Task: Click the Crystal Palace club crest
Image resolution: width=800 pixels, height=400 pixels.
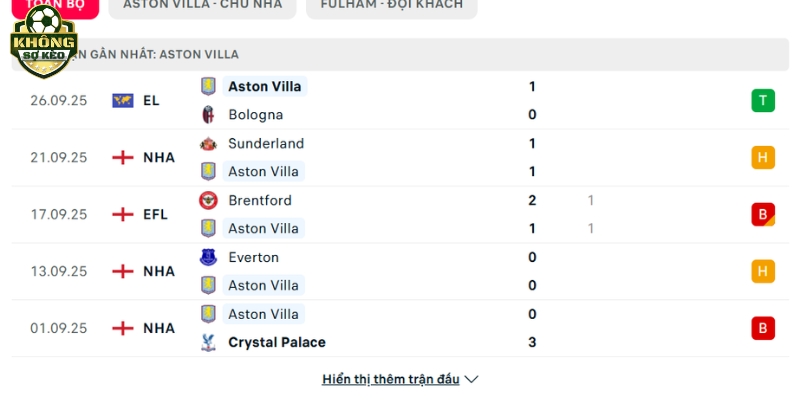Action: tap(208, 342)
